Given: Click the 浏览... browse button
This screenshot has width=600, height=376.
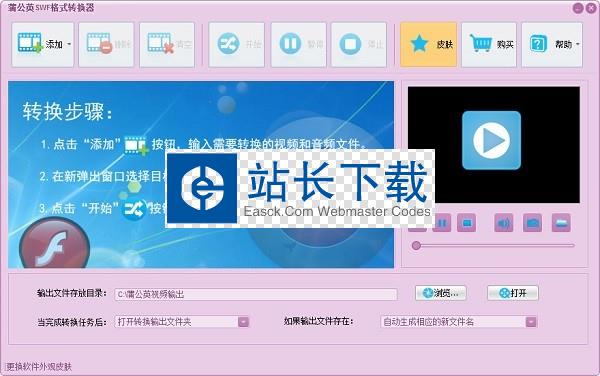Looking at the screenshot, I should (441, 293).
